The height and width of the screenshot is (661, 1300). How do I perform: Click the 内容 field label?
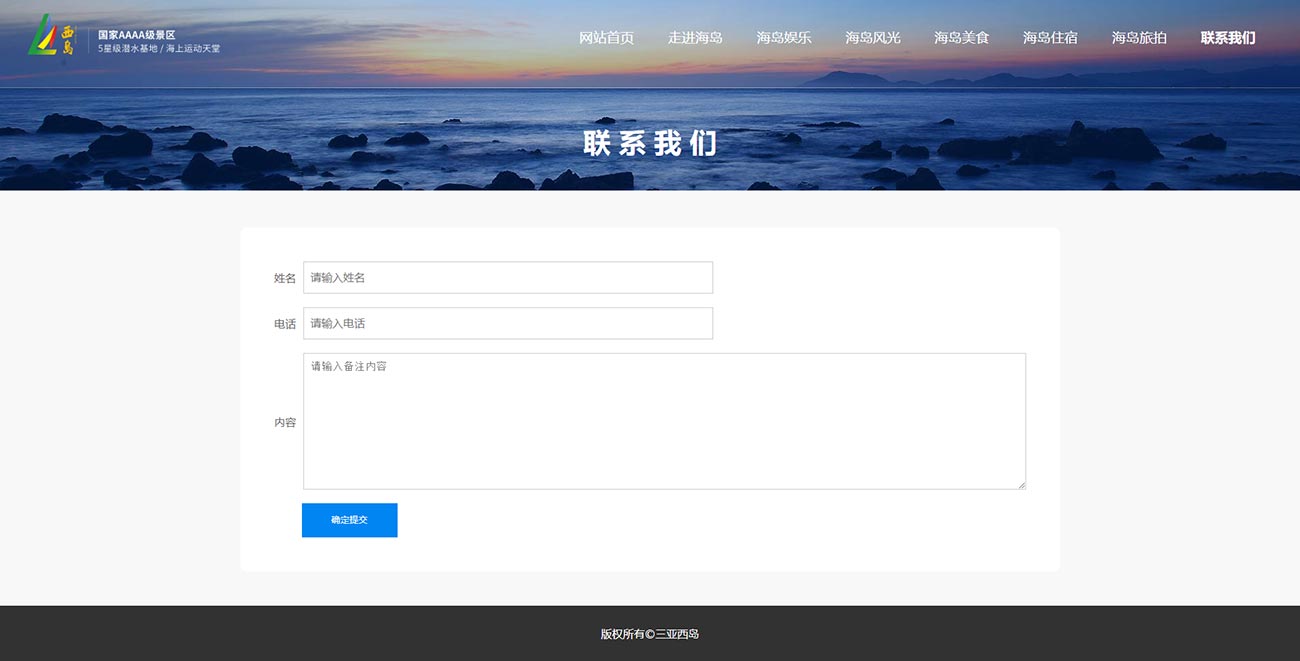[285, 422]
